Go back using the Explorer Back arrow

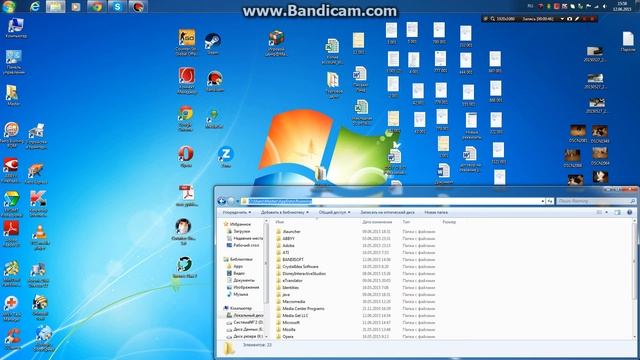click(x=222, y=201)
